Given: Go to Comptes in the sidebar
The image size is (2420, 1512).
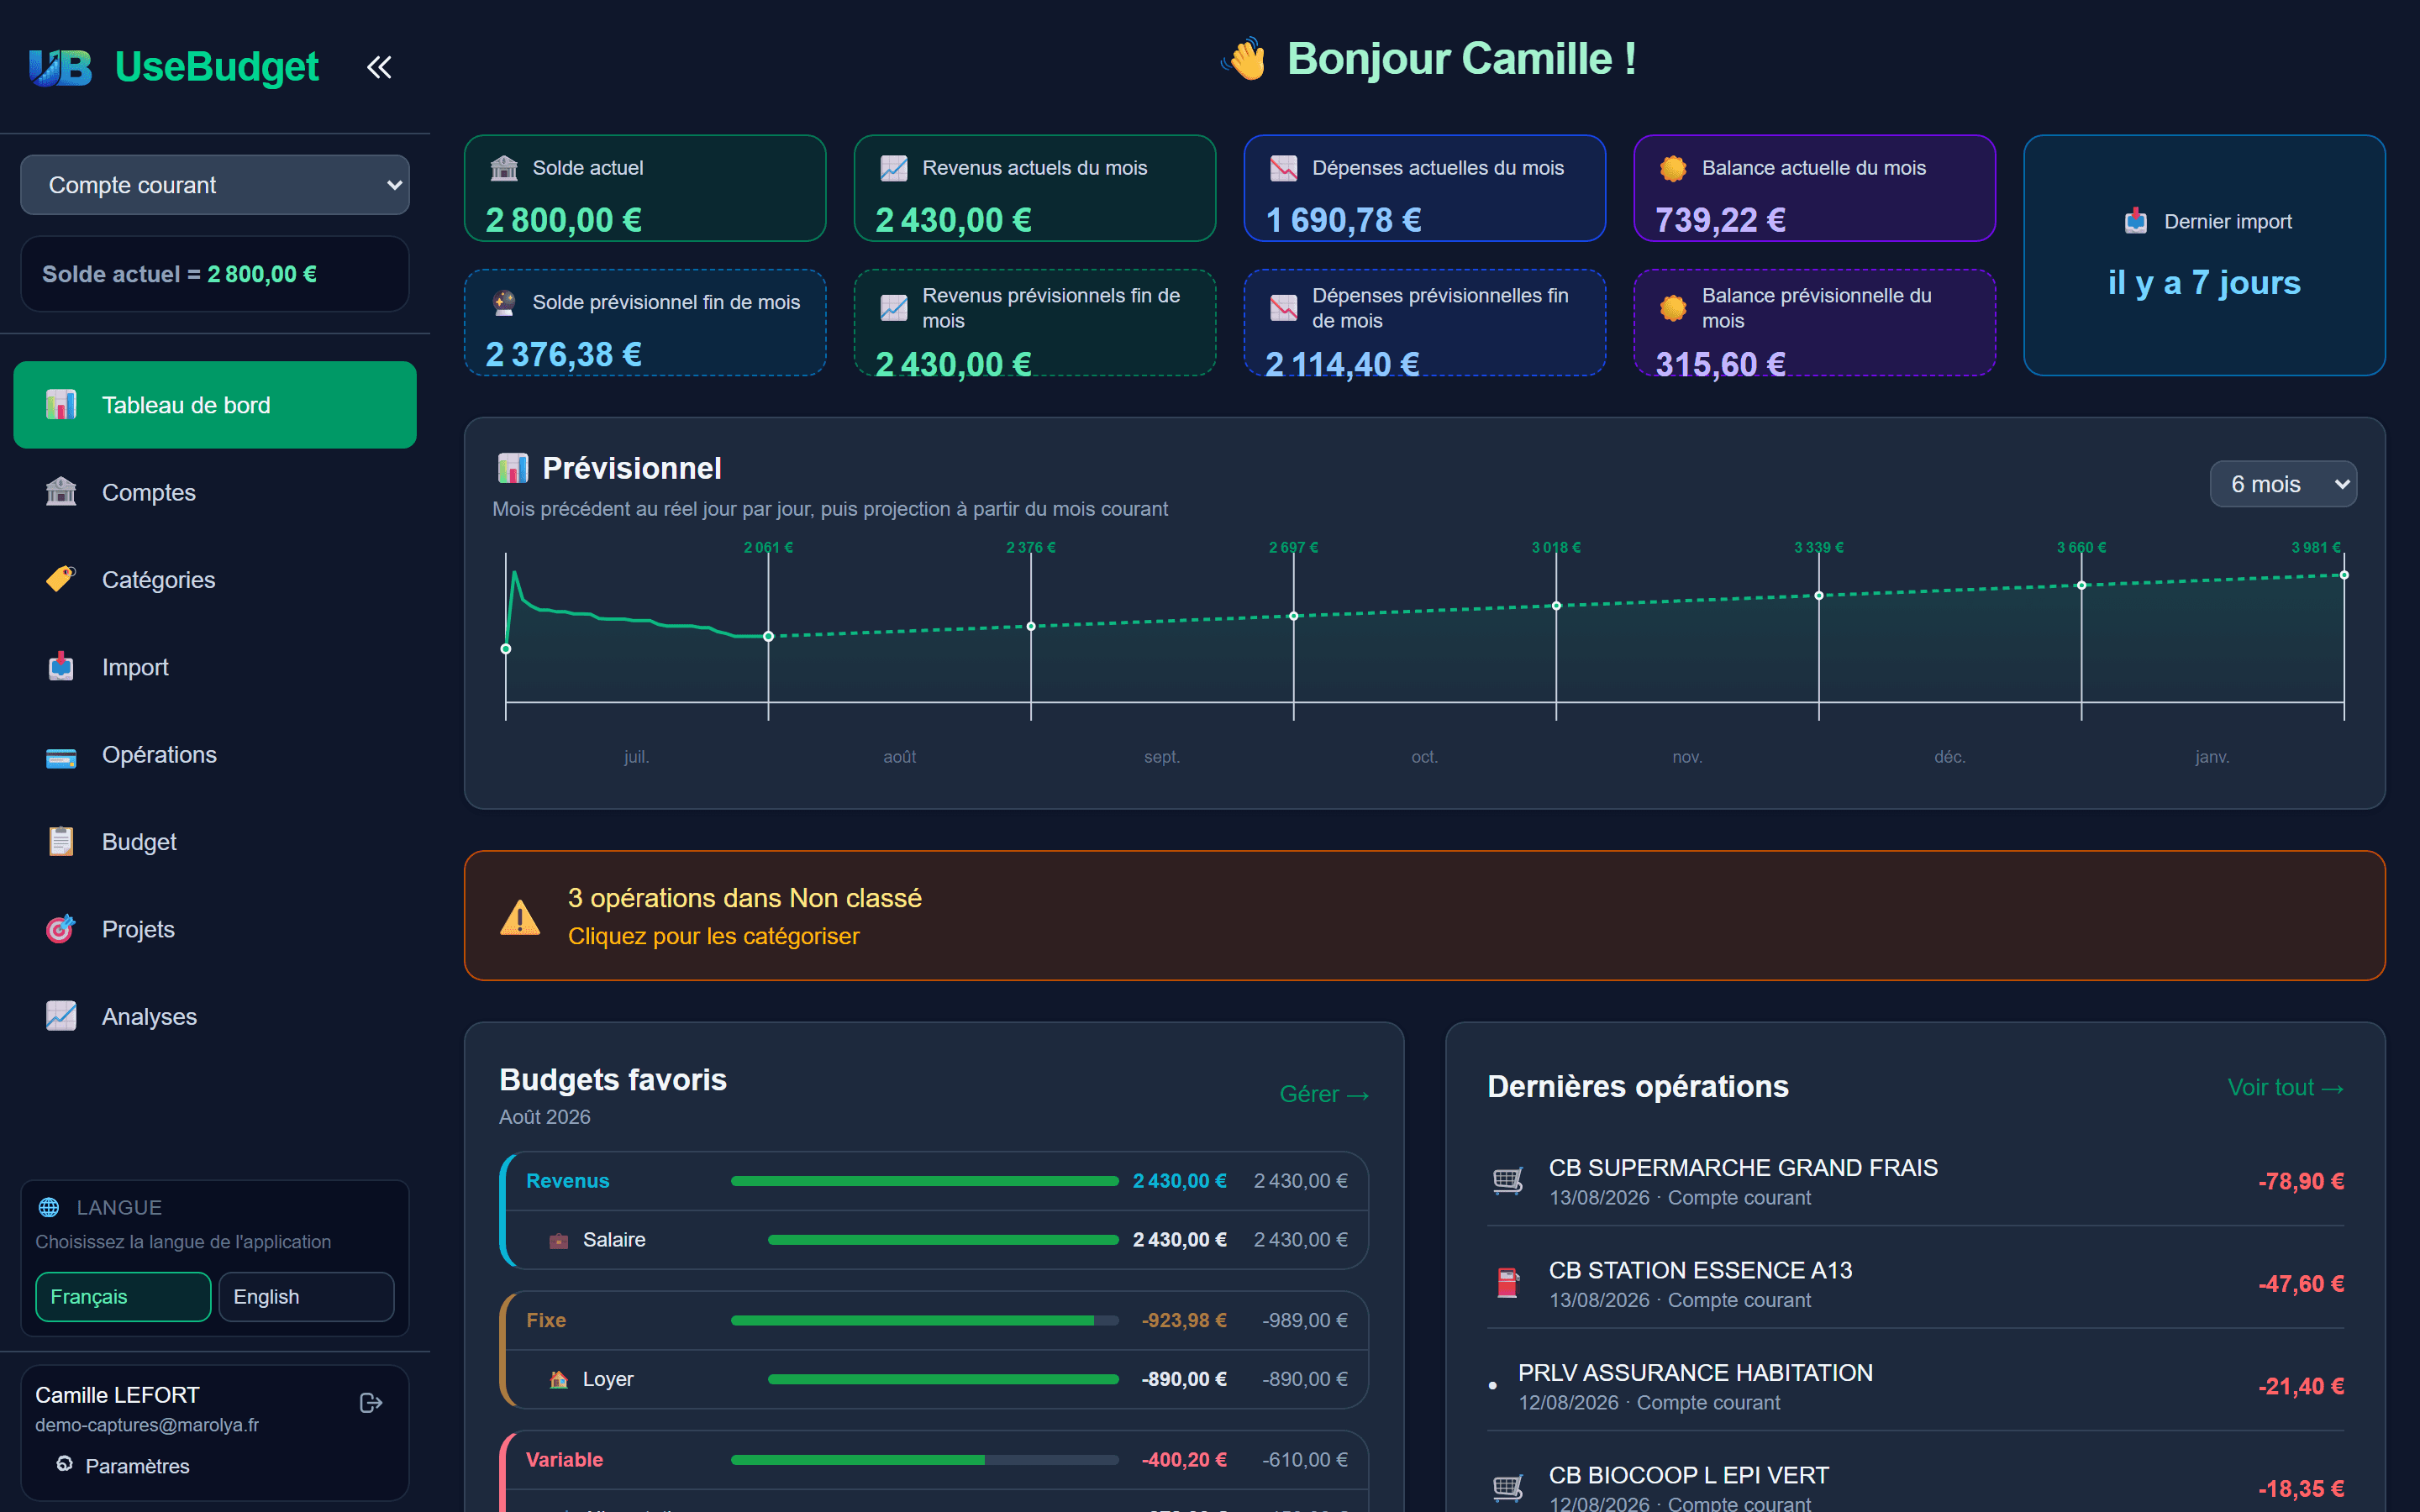Looking at the screenshot, I should (215, 492).
